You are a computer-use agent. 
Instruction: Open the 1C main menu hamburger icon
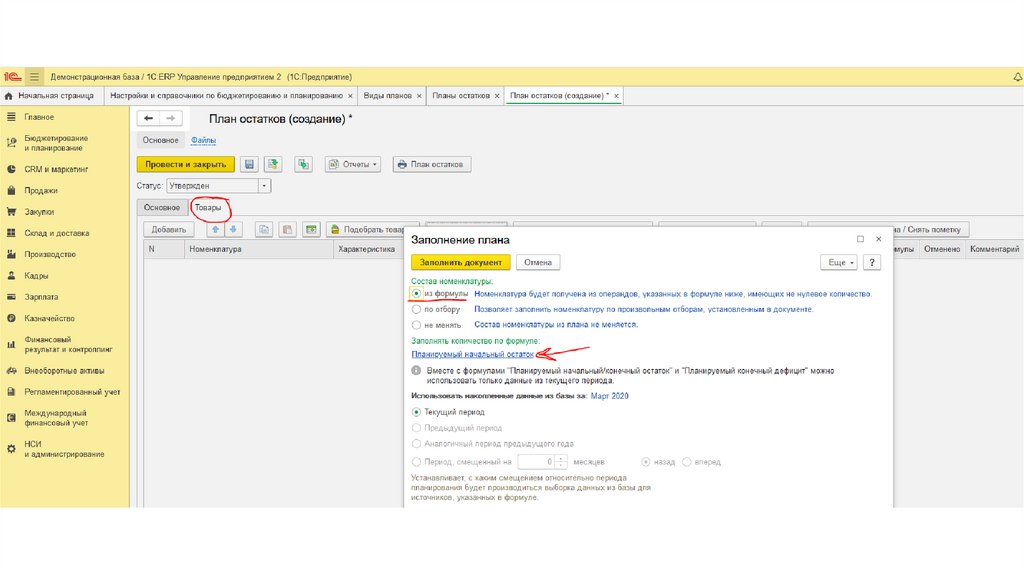(x=34, y=76)
